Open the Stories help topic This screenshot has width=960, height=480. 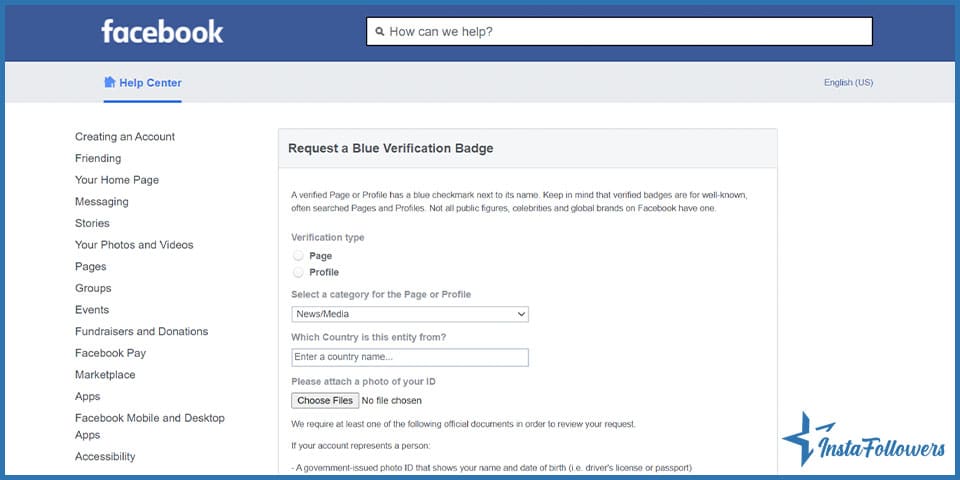click(x=92, y=223)
